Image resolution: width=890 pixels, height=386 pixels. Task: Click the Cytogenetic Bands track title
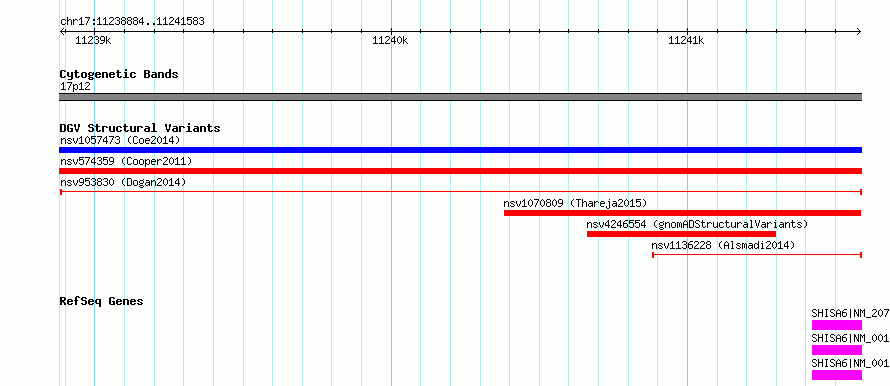pyautogui.click(x=119, y=74)
